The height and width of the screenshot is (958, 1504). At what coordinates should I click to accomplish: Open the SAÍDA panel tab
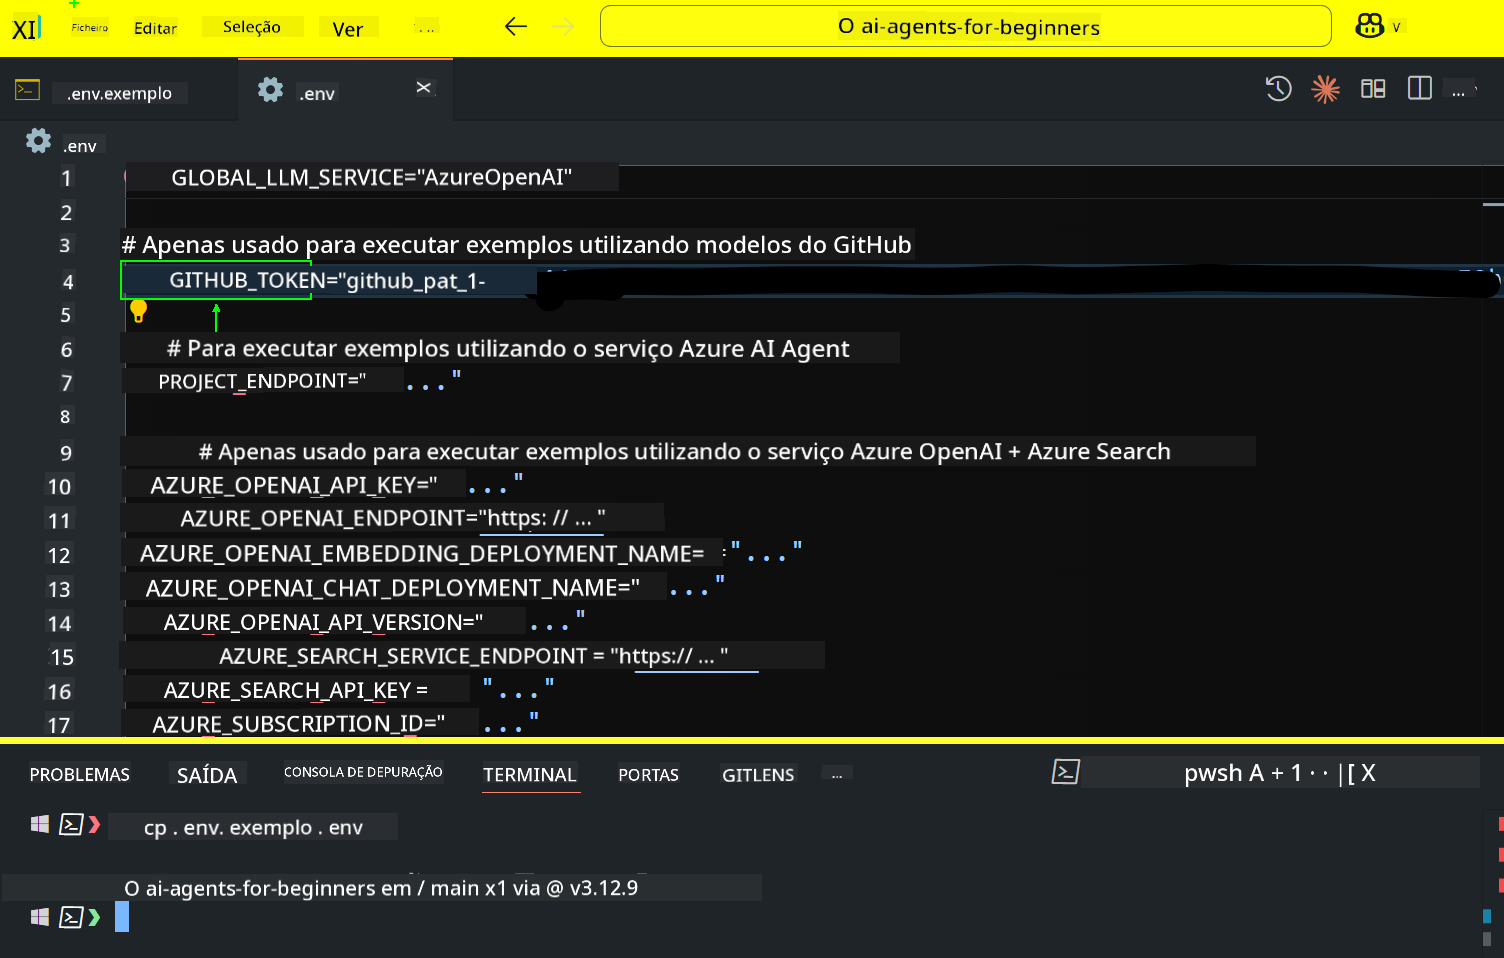207,775
